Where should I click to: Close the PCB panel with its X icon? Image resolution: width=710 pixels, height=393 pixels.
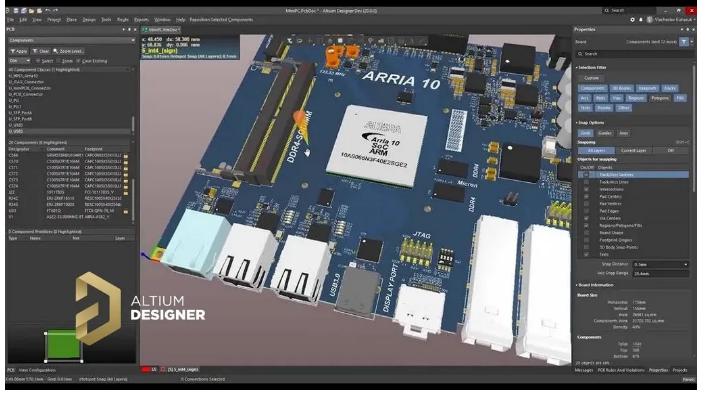135,29
